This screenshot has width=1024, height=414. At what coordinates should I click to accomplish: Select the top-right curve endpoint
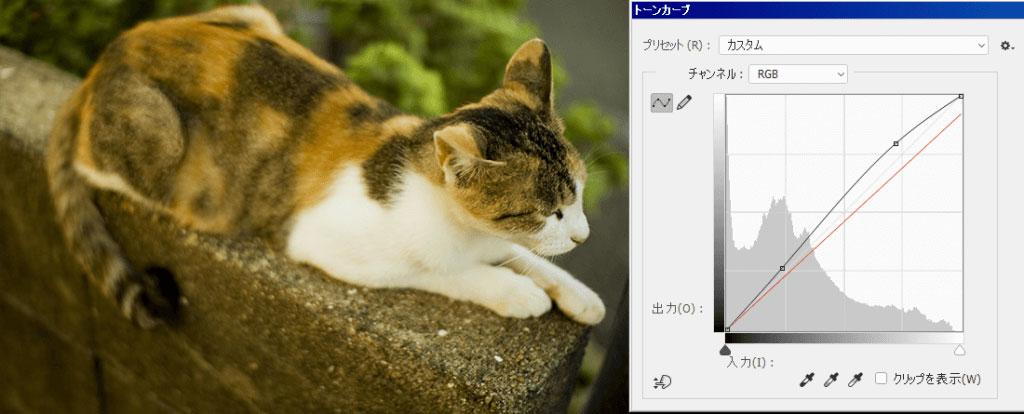(x=960, y=97)
